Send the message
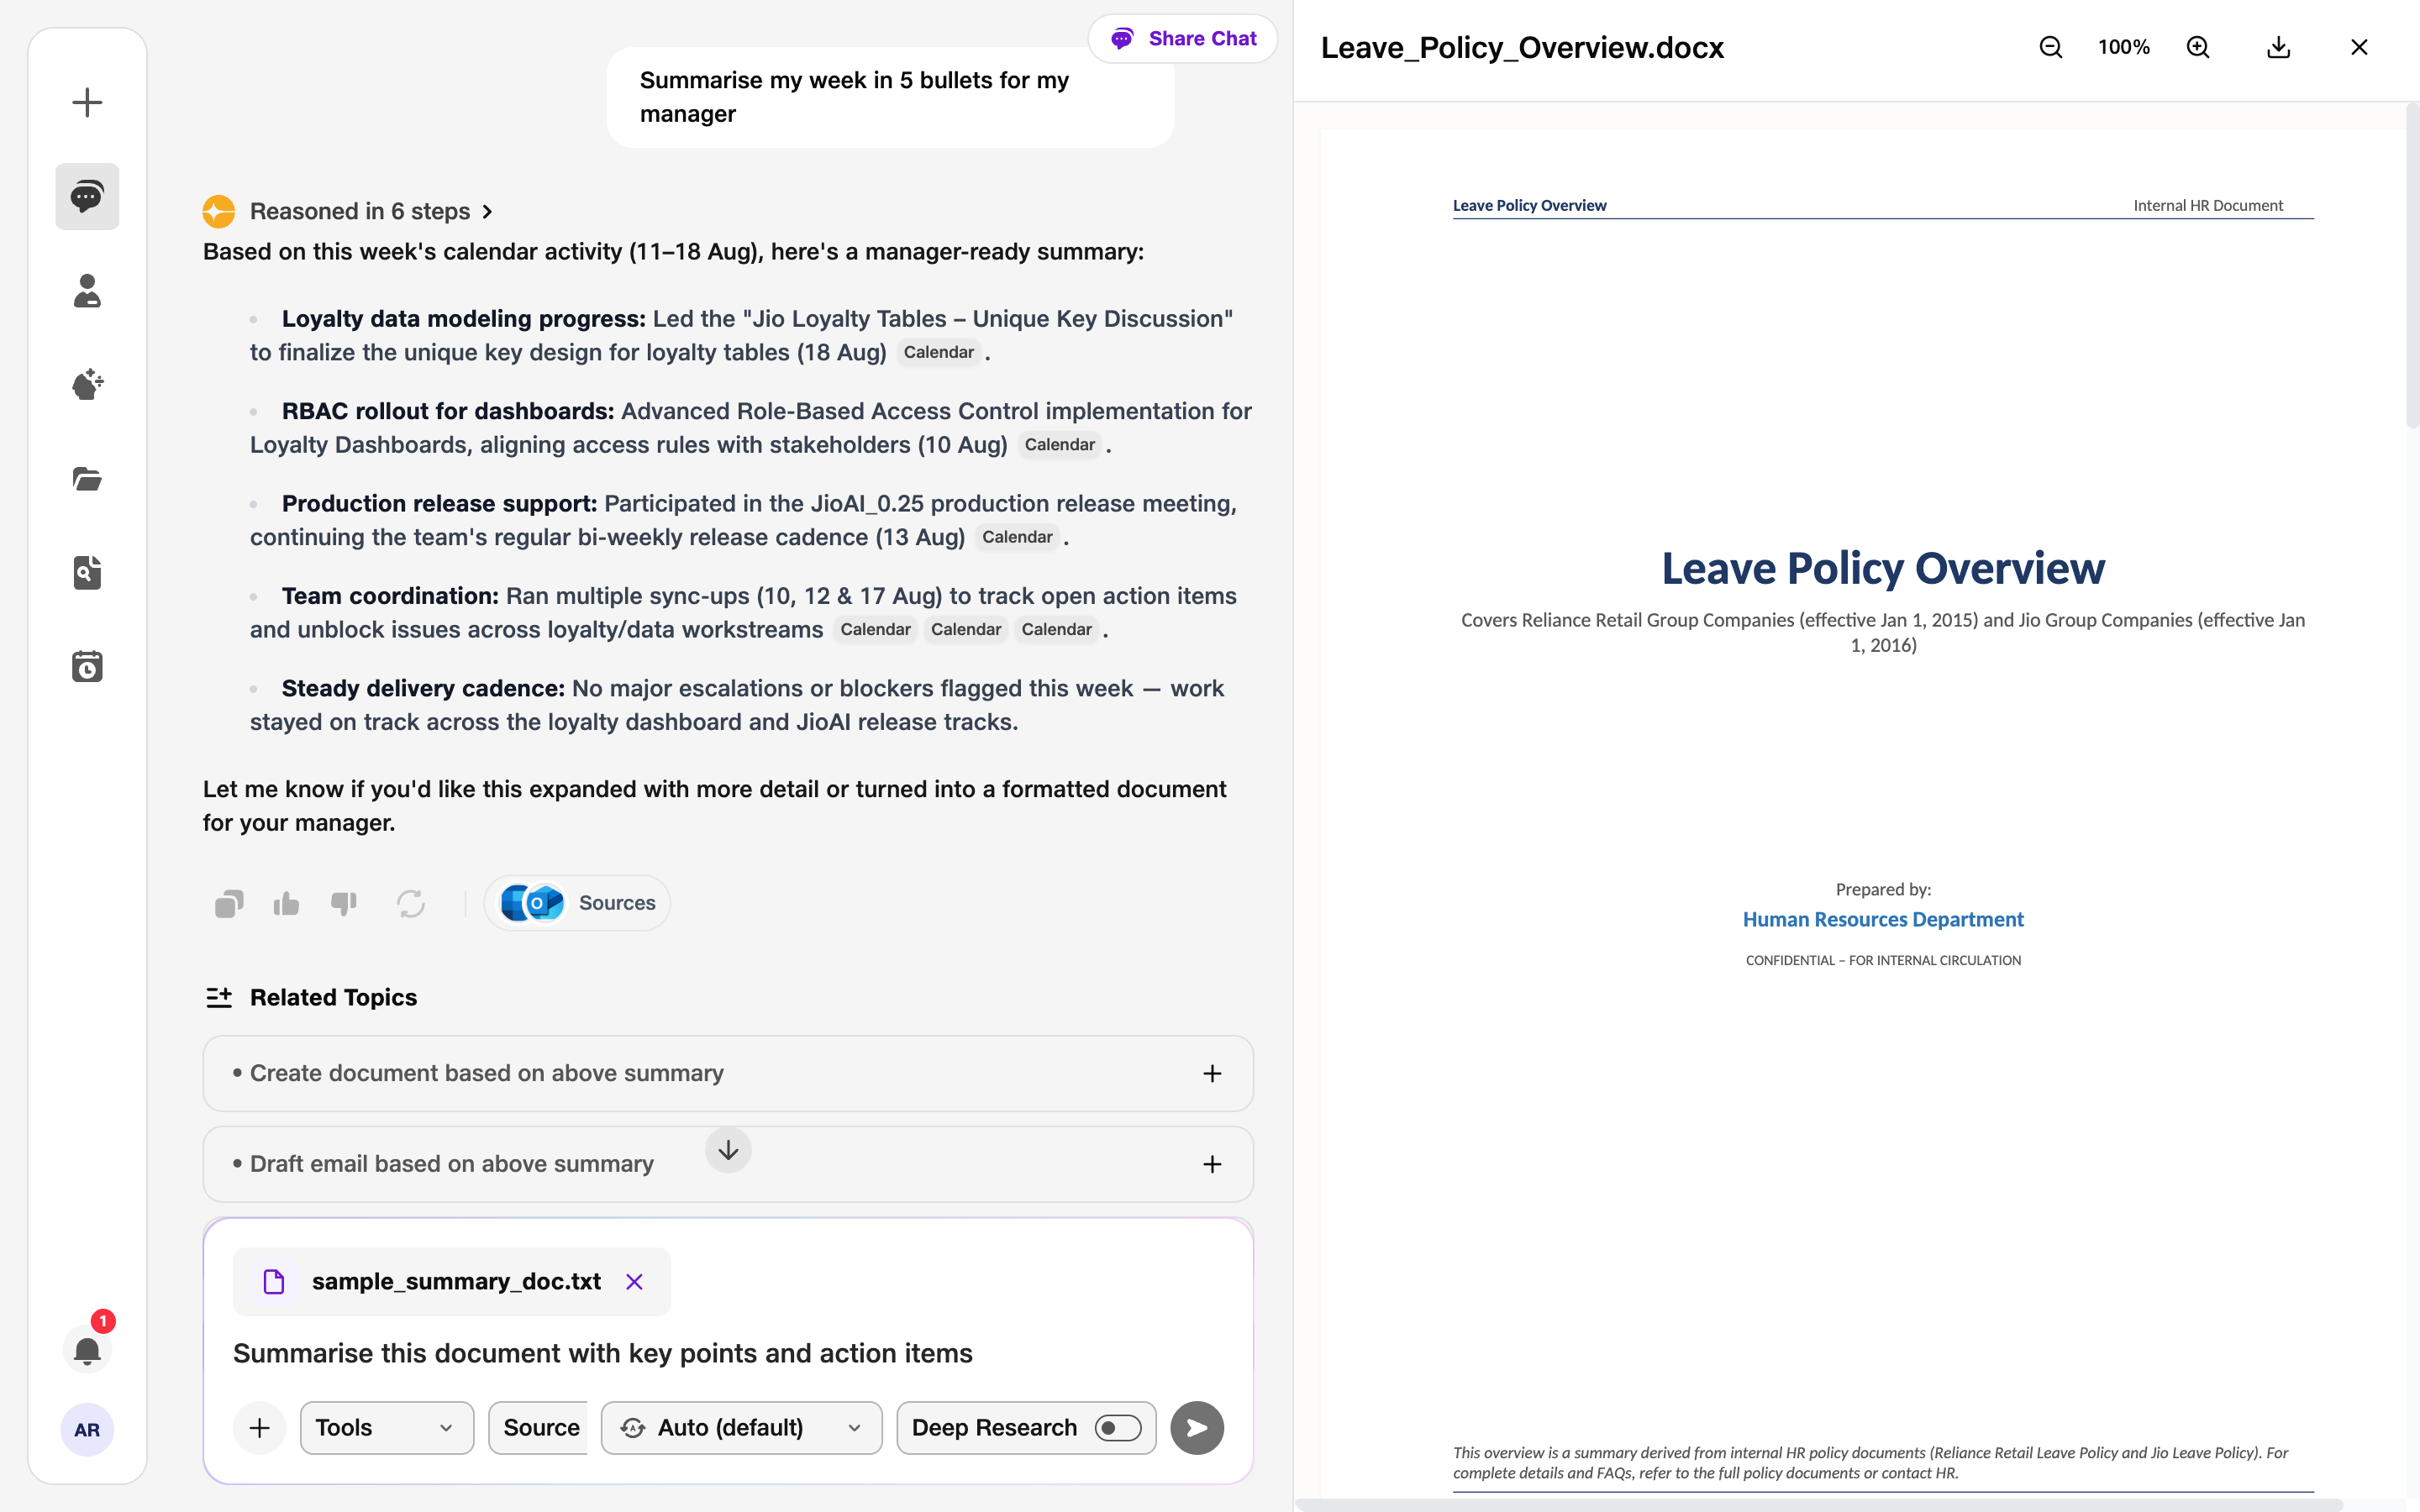This screenshot has height=1512, width=2420. point(1197,1428)
